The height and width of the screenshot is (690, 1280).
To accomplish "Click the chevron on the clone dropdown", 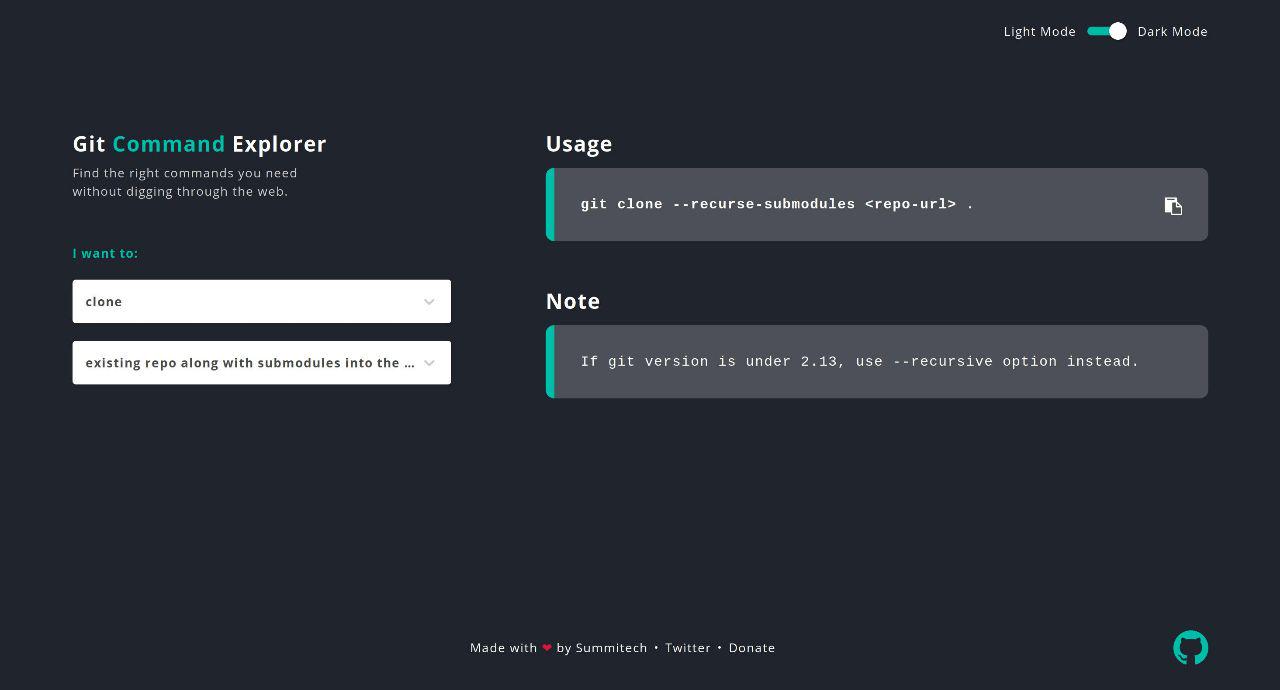I will point(429,301).
